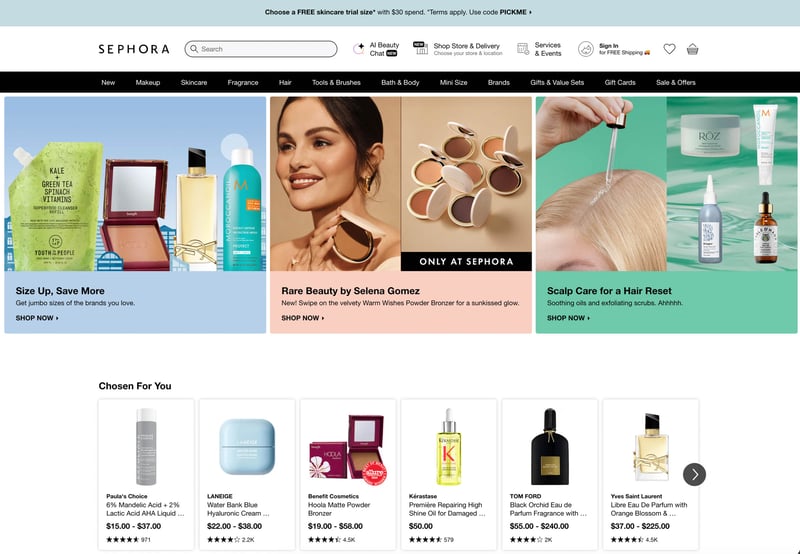800x554 pixels.
Task: Click Shop Now under Rare Beauty banner
Action: tap(303, 318)
